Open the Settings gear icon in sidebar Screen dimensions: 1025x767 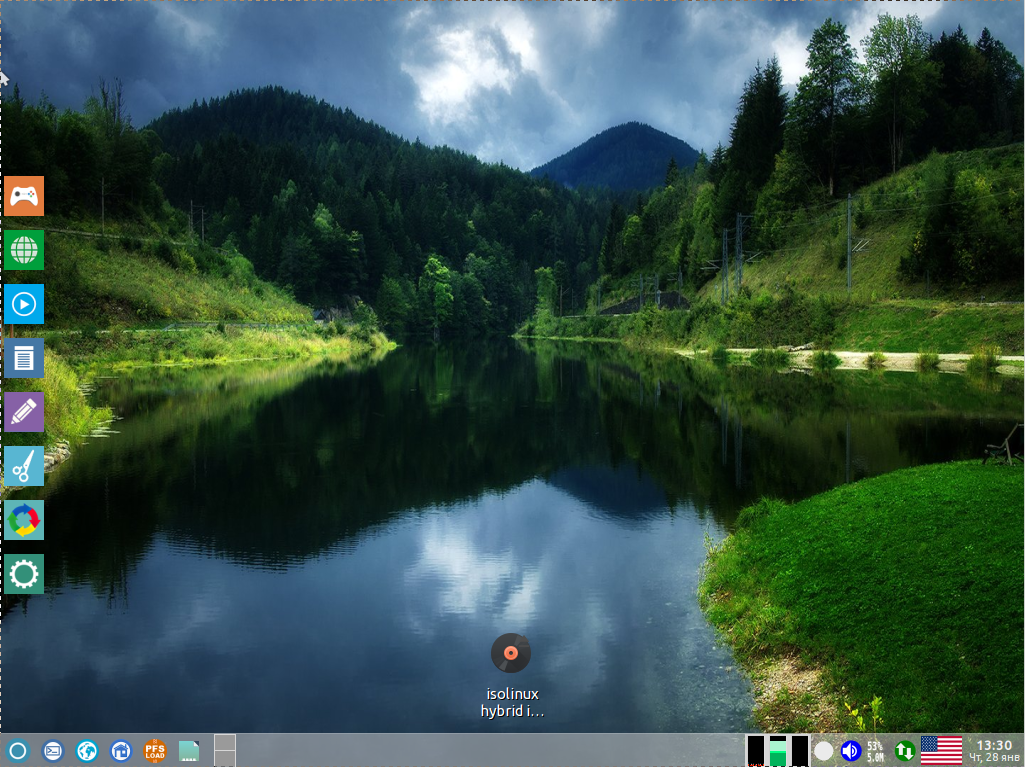[x=24, y=574]
